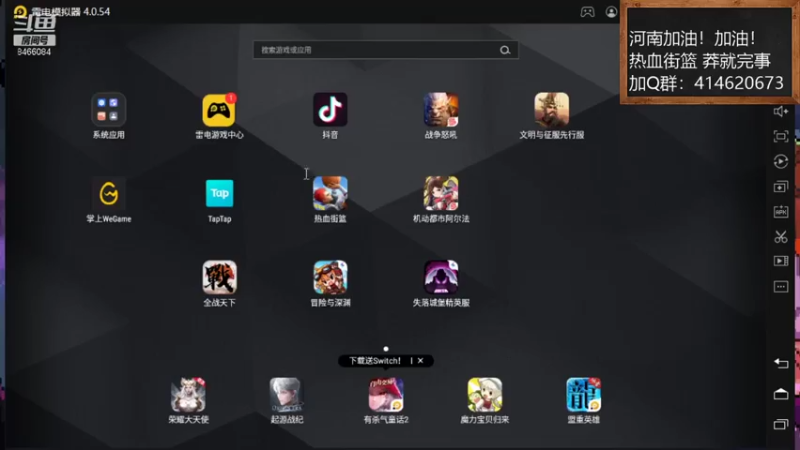Click the 下载送Switch! promotion text
This screenshot has height=450, width=800.
(375, 361)
